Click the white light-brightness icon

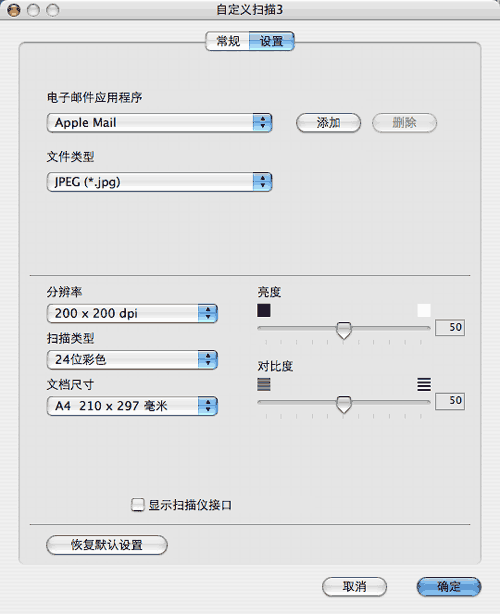coord(424,311)
